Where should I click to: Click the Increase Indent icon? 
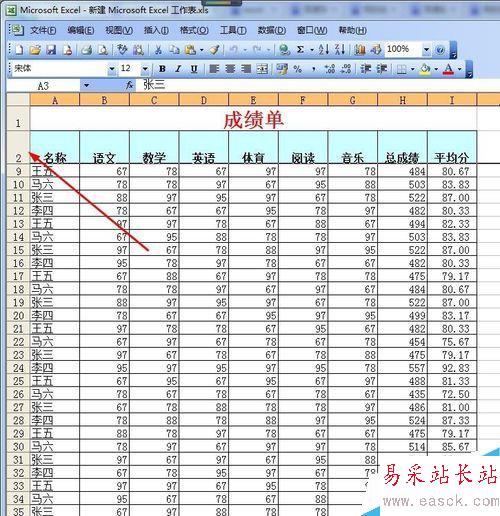point(382,69)
